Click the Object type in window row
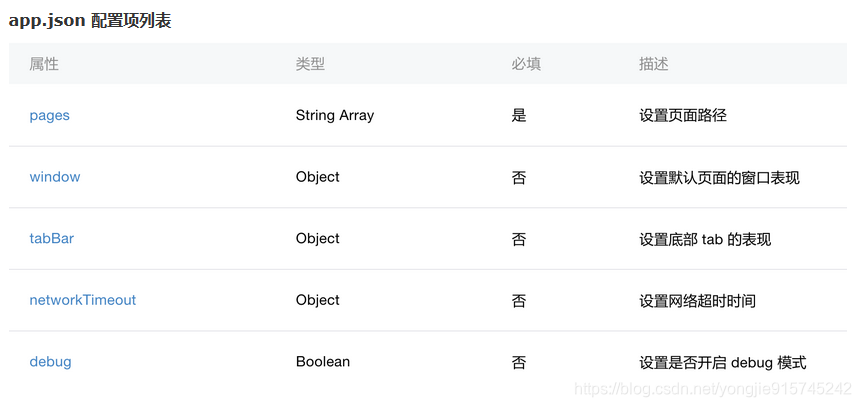861x407 pixels. pyautogui.click(x=317, y=177)
